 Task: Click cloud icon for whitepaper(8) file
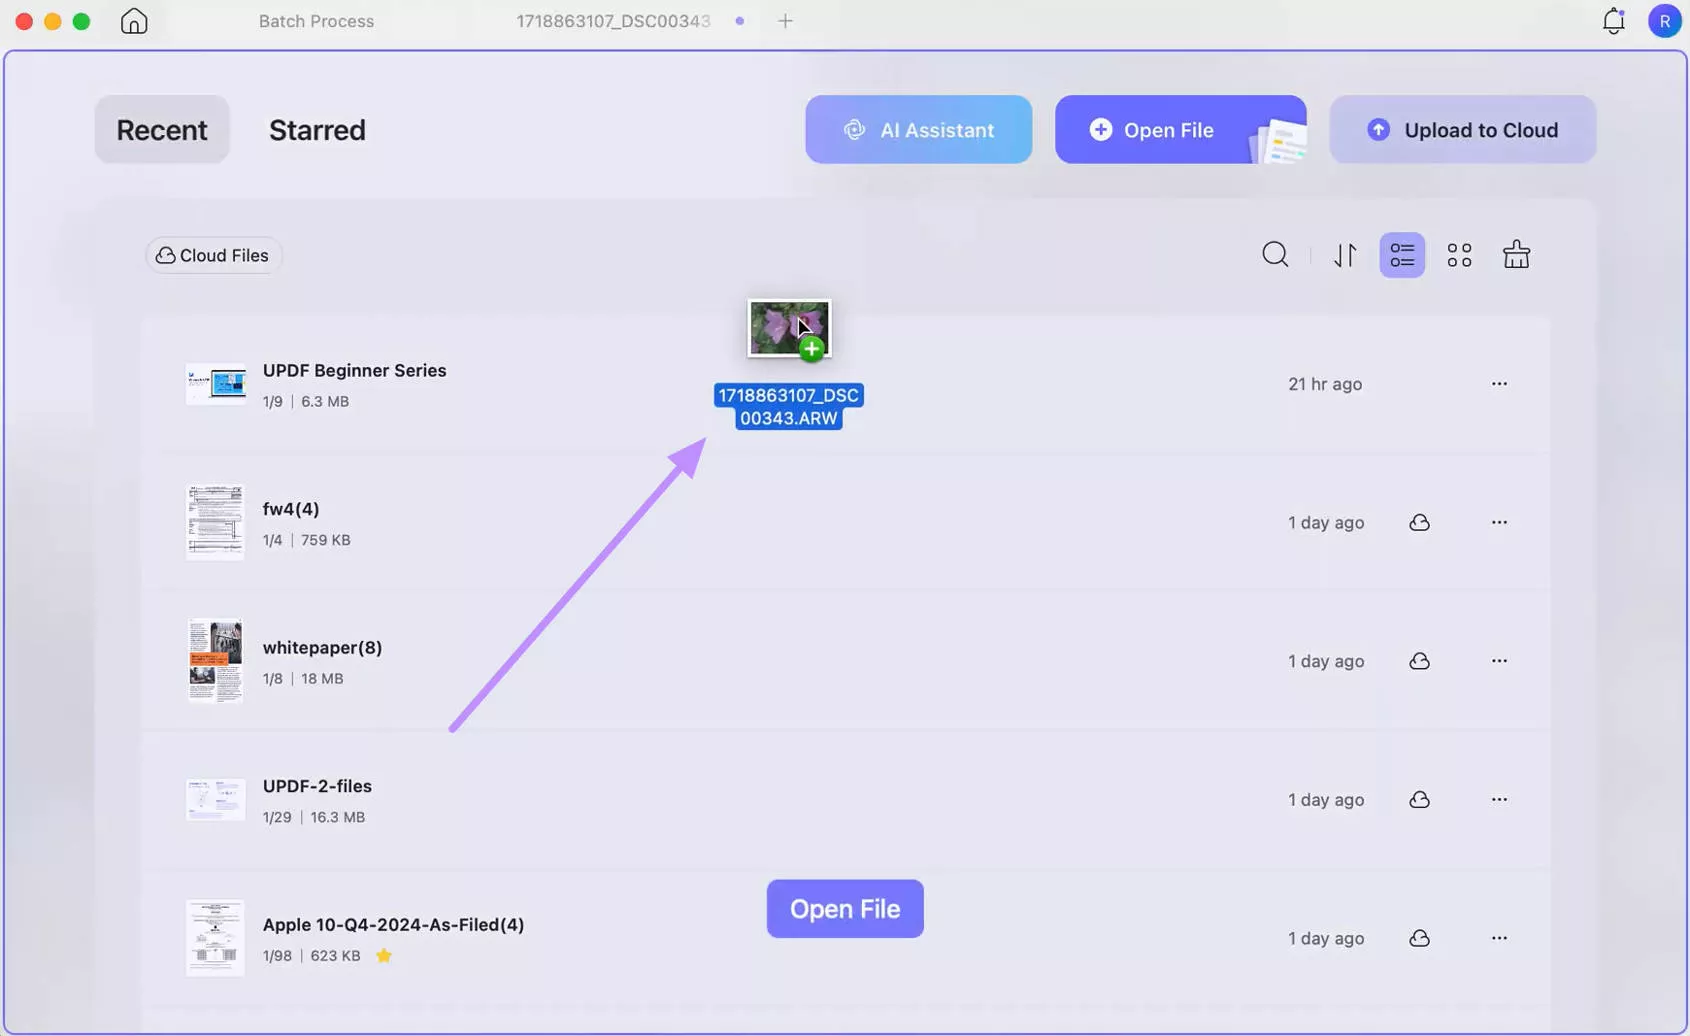coord(1419,661)
